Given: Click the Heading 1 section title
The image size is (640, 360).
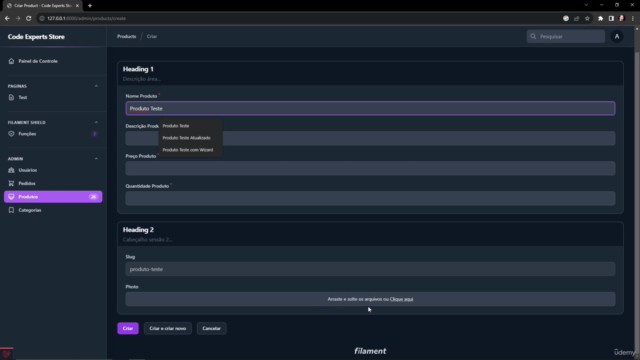Looking at the screenshot, I should (138, 69).
